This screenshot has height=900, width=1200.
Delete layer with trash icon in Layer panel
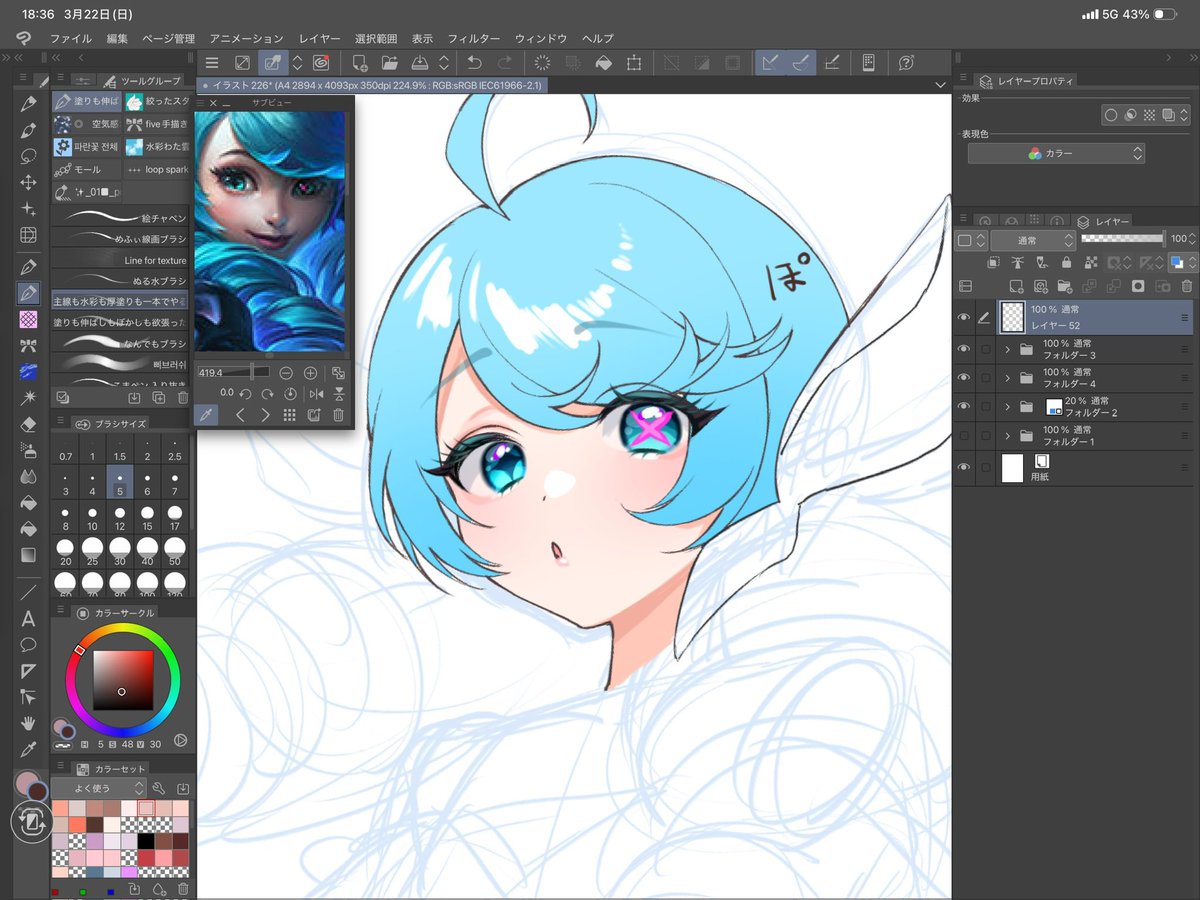[x=1186, y=286]
